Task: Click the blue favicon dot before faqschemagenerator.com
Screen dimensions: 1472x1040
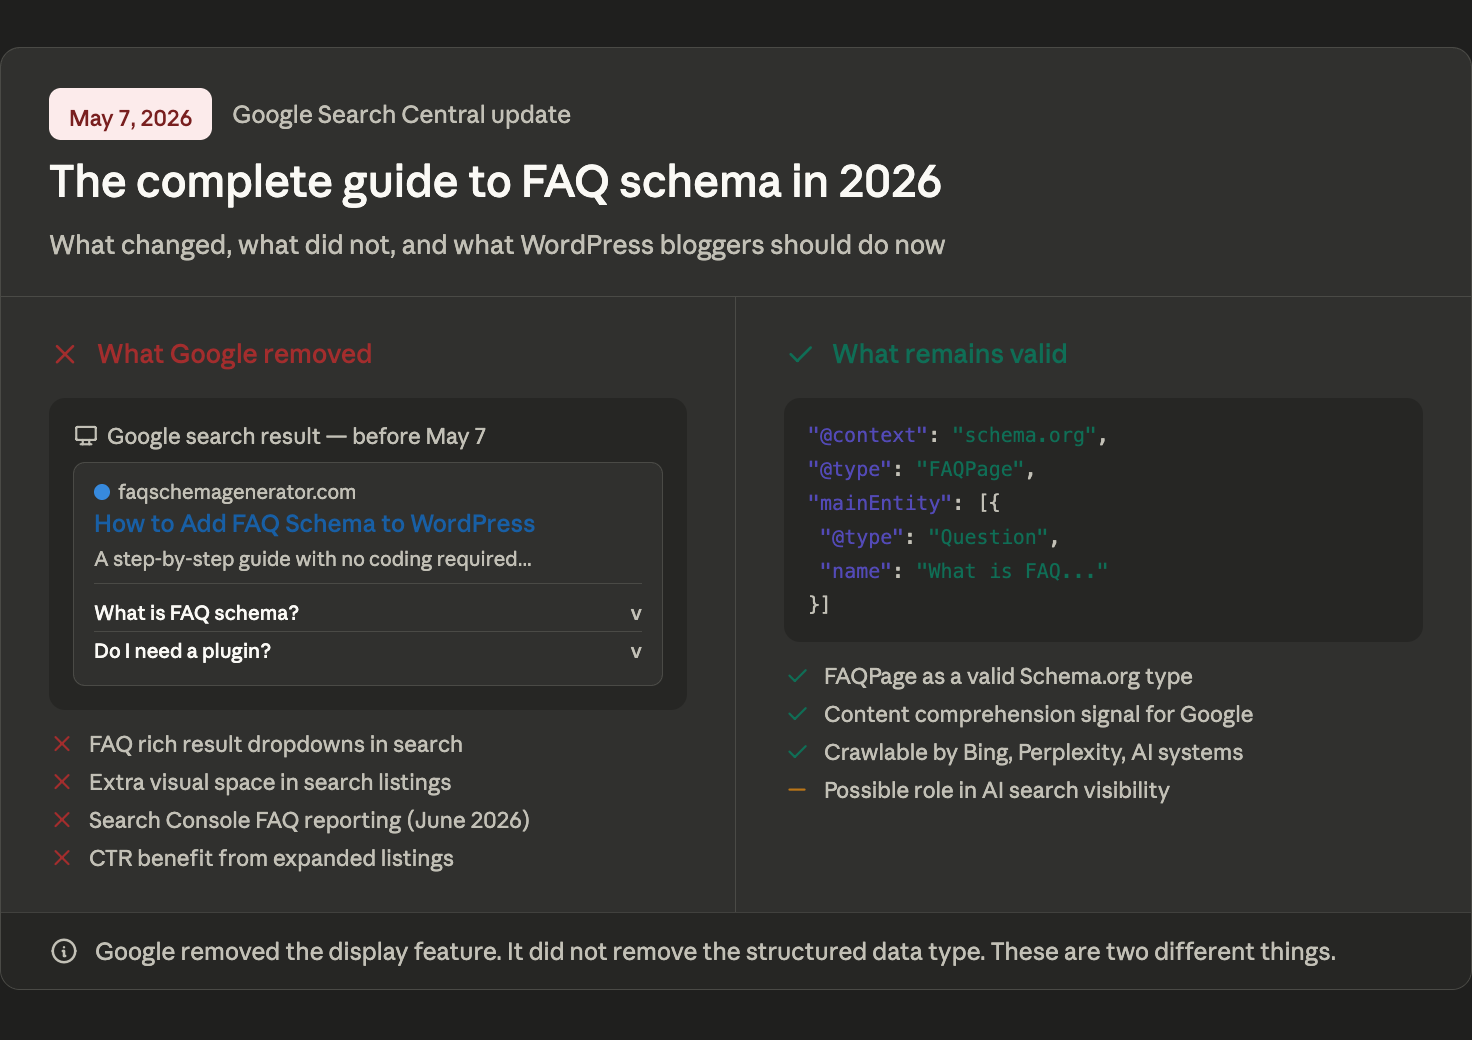Action: click(x=102, y=492)
